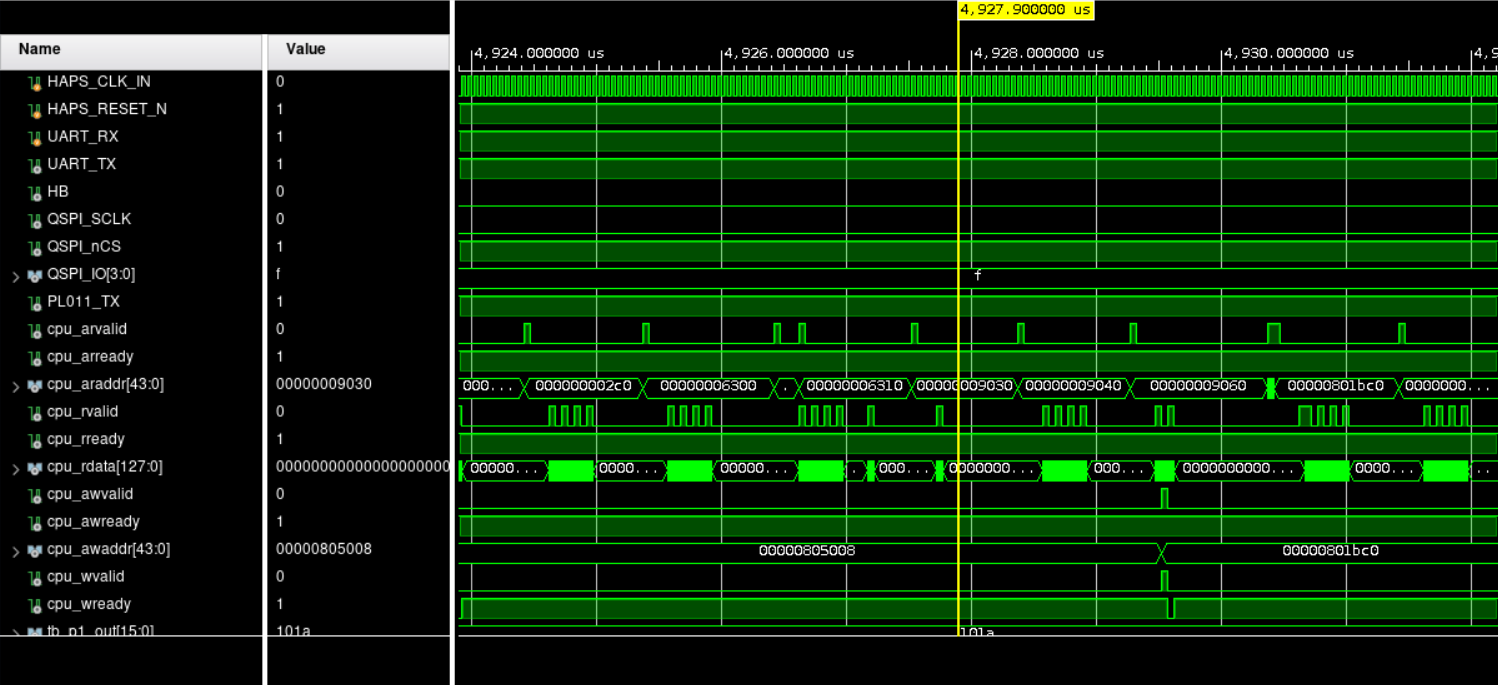Select the cpu_rvalid signal name
This screenshot has width=1498, height=685.
click(82, 412)
